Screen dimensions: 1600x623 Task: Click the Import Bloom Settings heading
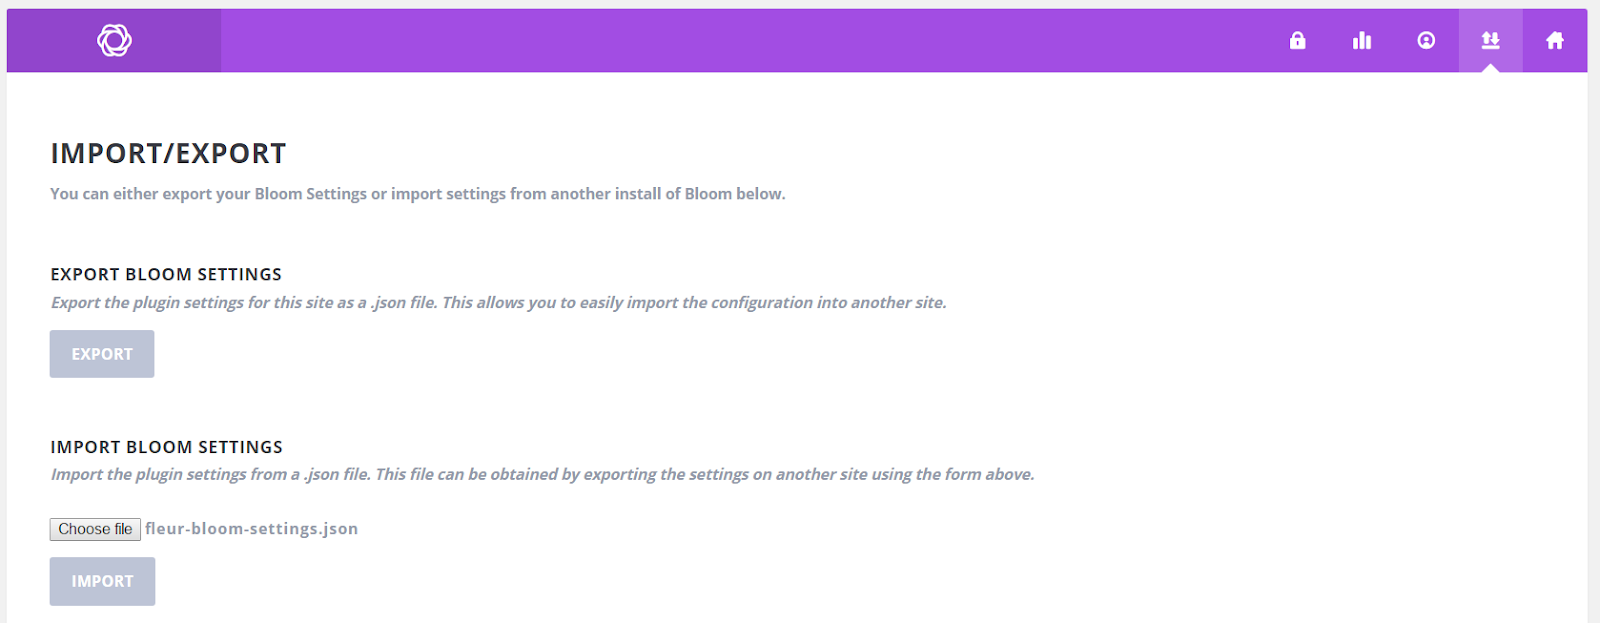click(166, 447)
